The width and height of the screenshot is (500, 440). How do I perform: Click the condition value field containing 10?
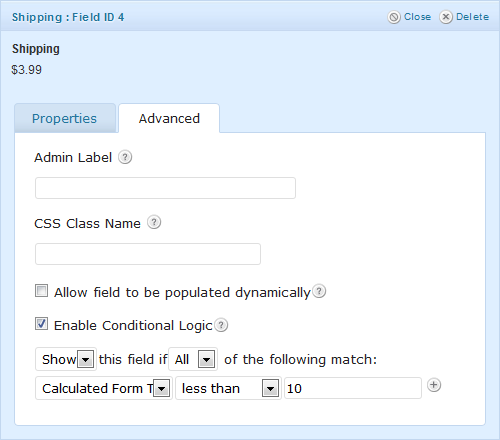(x=353, y=388)
